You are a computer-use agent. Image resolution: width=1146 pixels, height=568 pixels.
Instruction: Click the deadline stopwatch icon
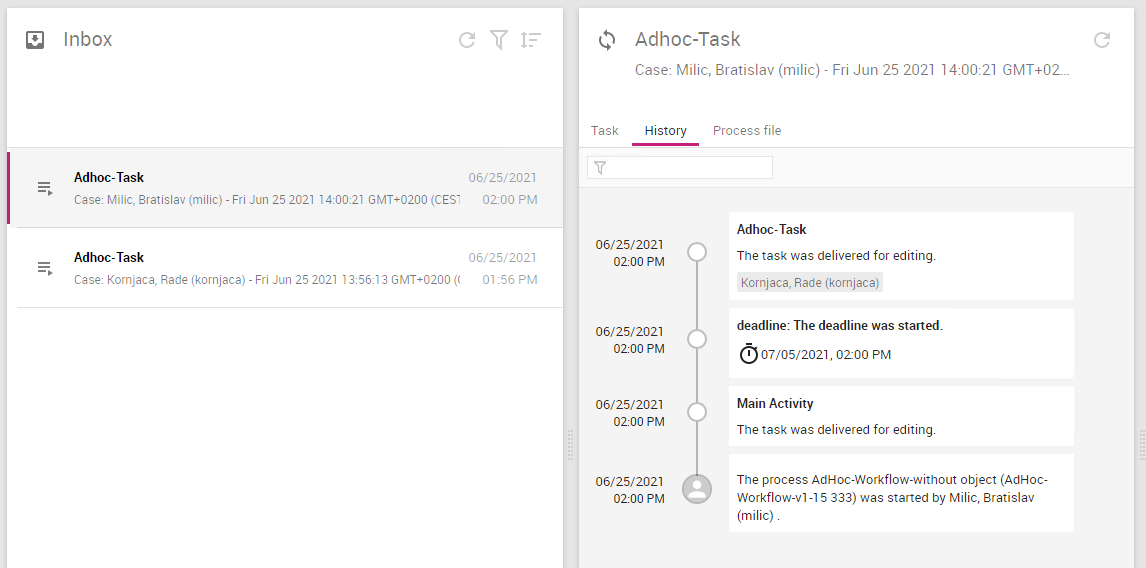pyautogui.click(x=749, y=354)
